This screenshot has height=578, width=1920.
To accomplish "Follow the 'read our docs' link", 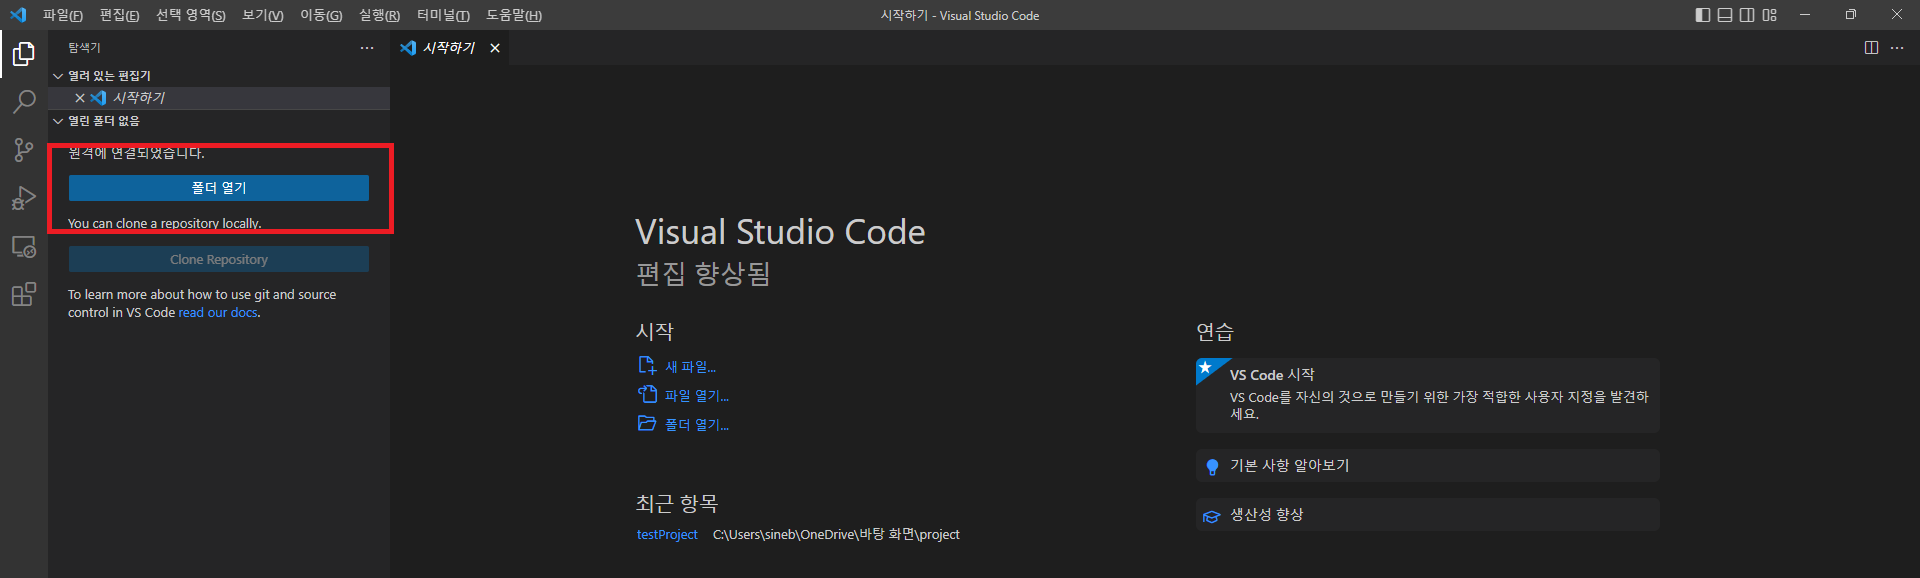I will click(x=218, y=313).
